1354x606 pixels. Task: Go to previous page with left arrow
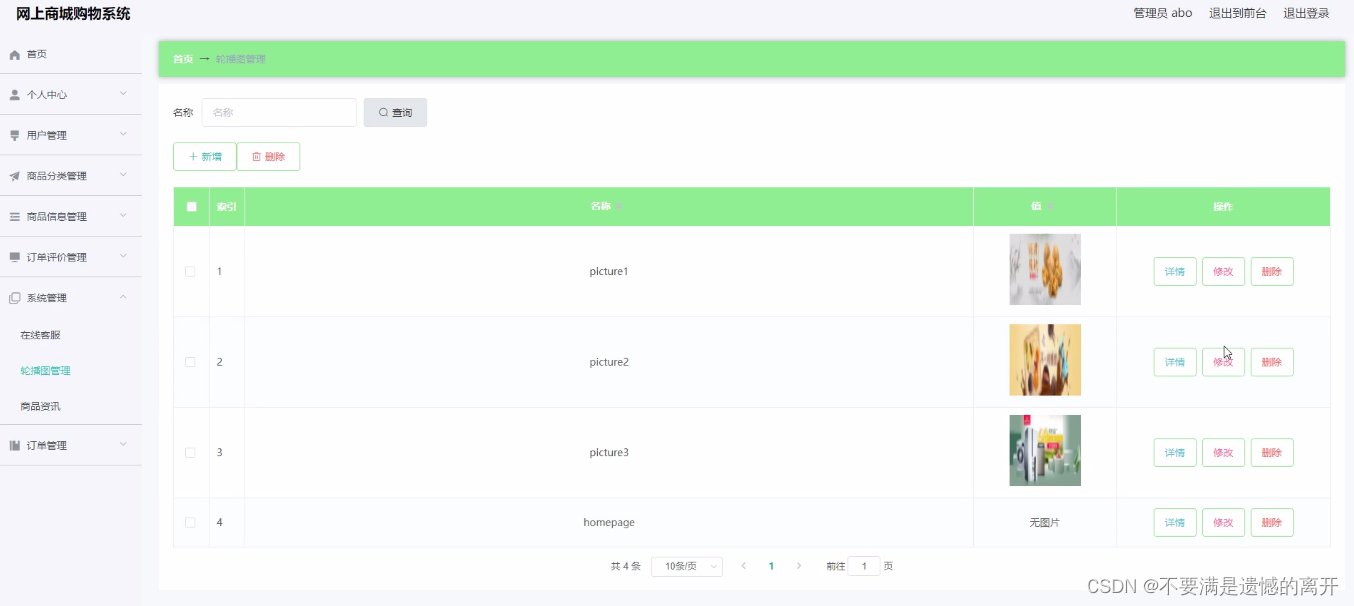pyautogui.click(x=743, y=566)
